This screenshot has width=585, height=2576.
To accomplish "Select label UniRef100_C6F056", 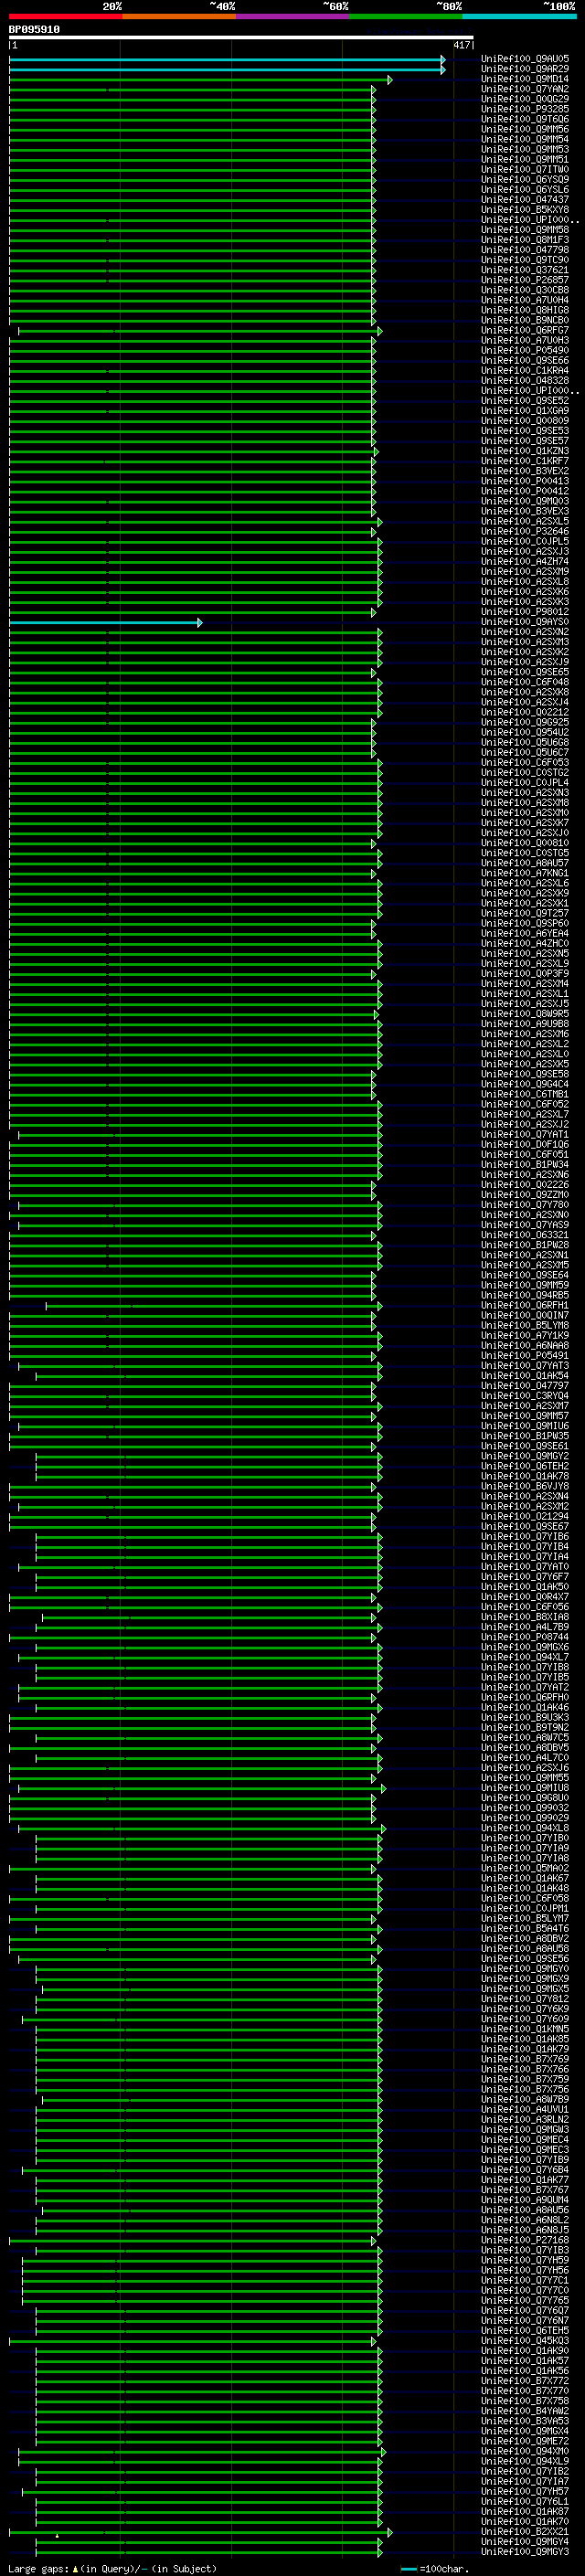I will (x=525, y=1607).
